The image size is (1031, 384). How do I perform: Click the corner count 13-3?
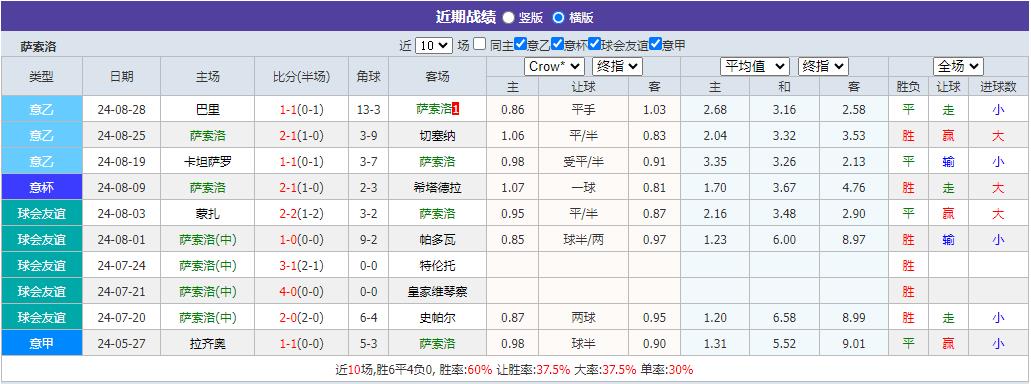[368, 110]
